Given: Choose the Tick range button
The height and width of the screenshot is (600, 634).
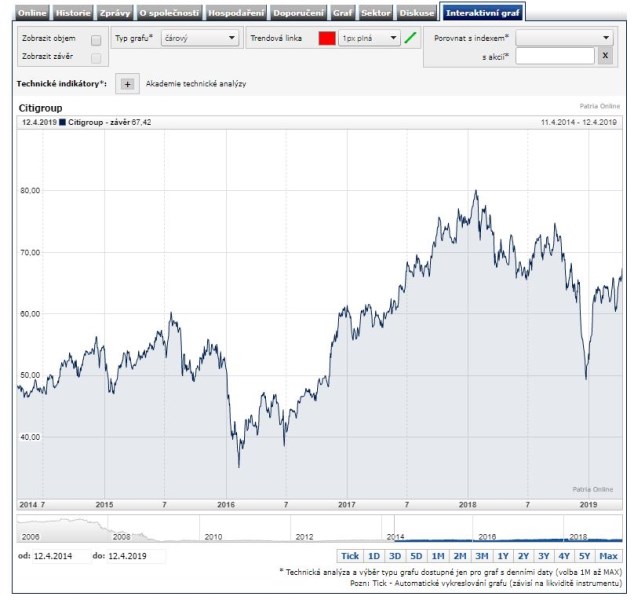Looking at the screenshot, I should 350,556.
